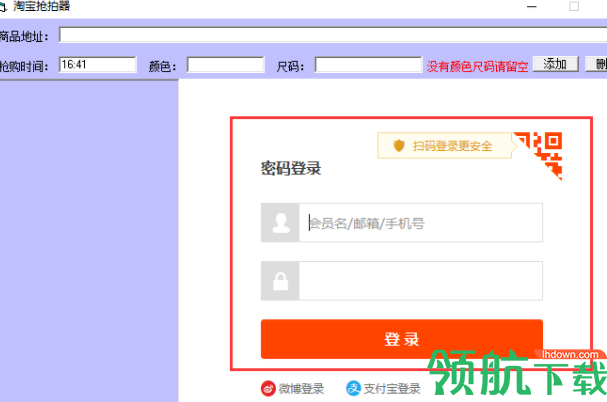Click the password field beside the lock icon

421,281
